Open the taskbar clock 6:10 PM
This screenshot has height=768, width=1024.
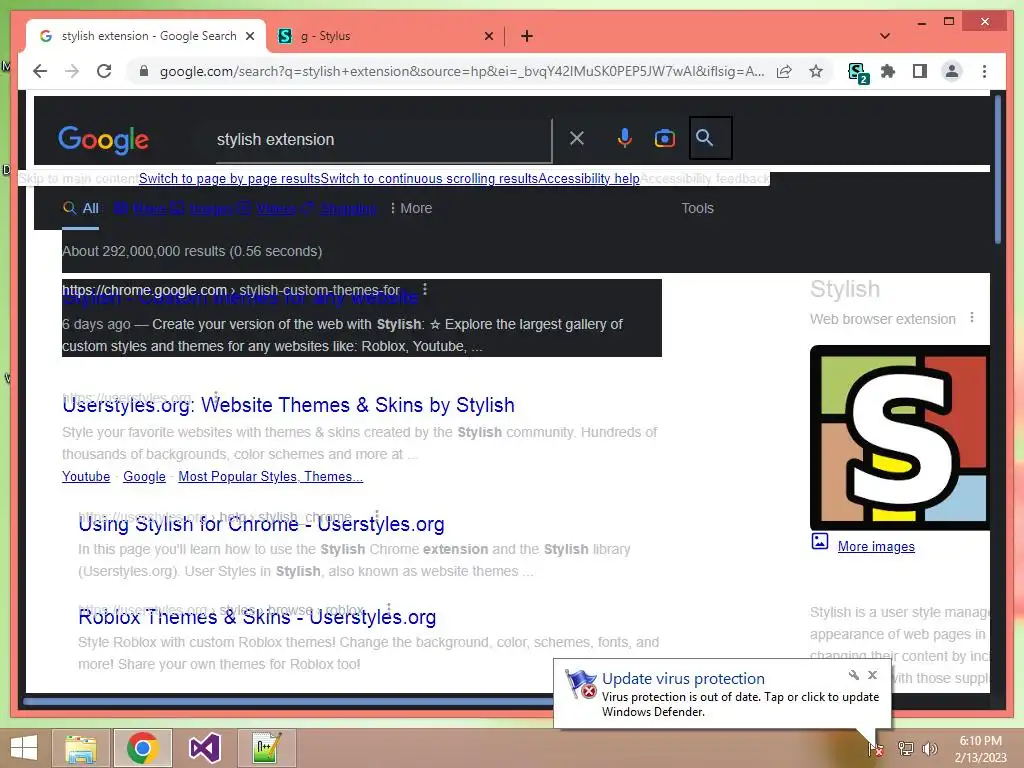tap(980, 748)
